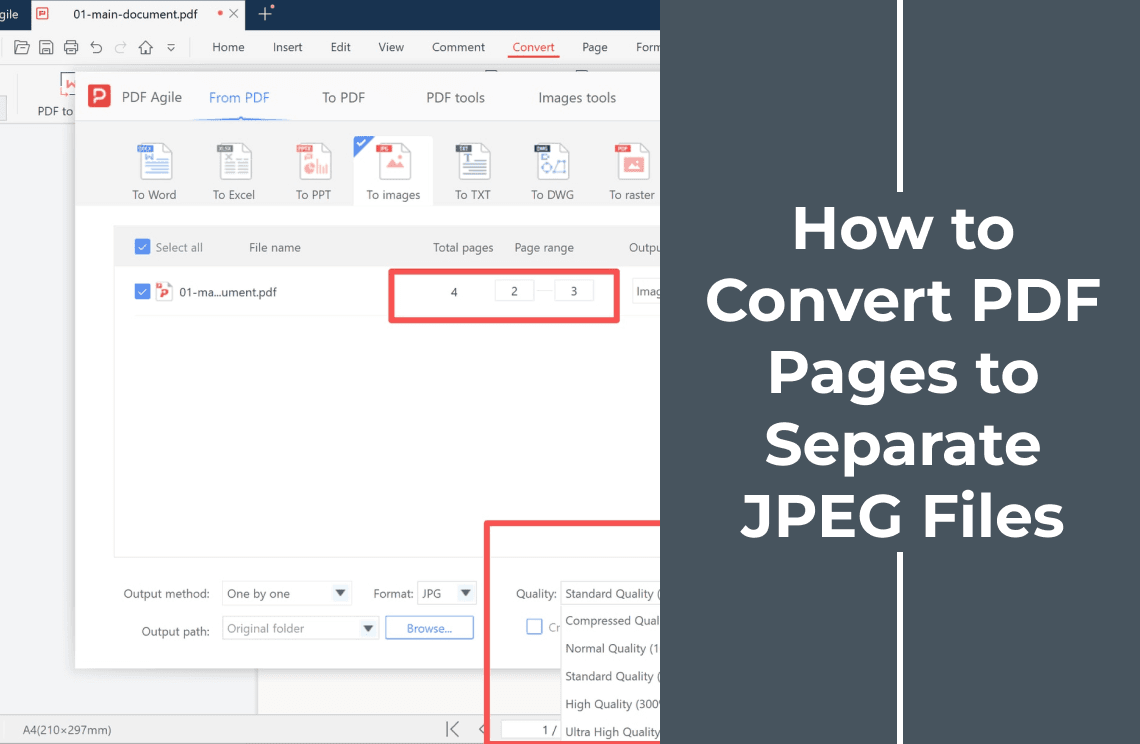
Task: Open the Format JPG dropdown
Action: [446, 593]
